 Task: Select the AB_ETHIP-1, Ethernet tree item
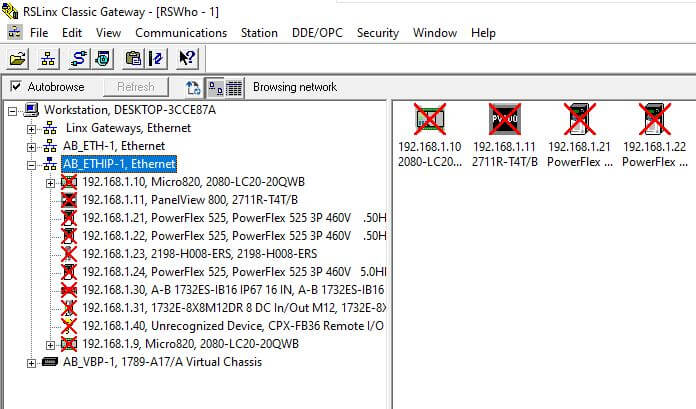tap(119, 164)
